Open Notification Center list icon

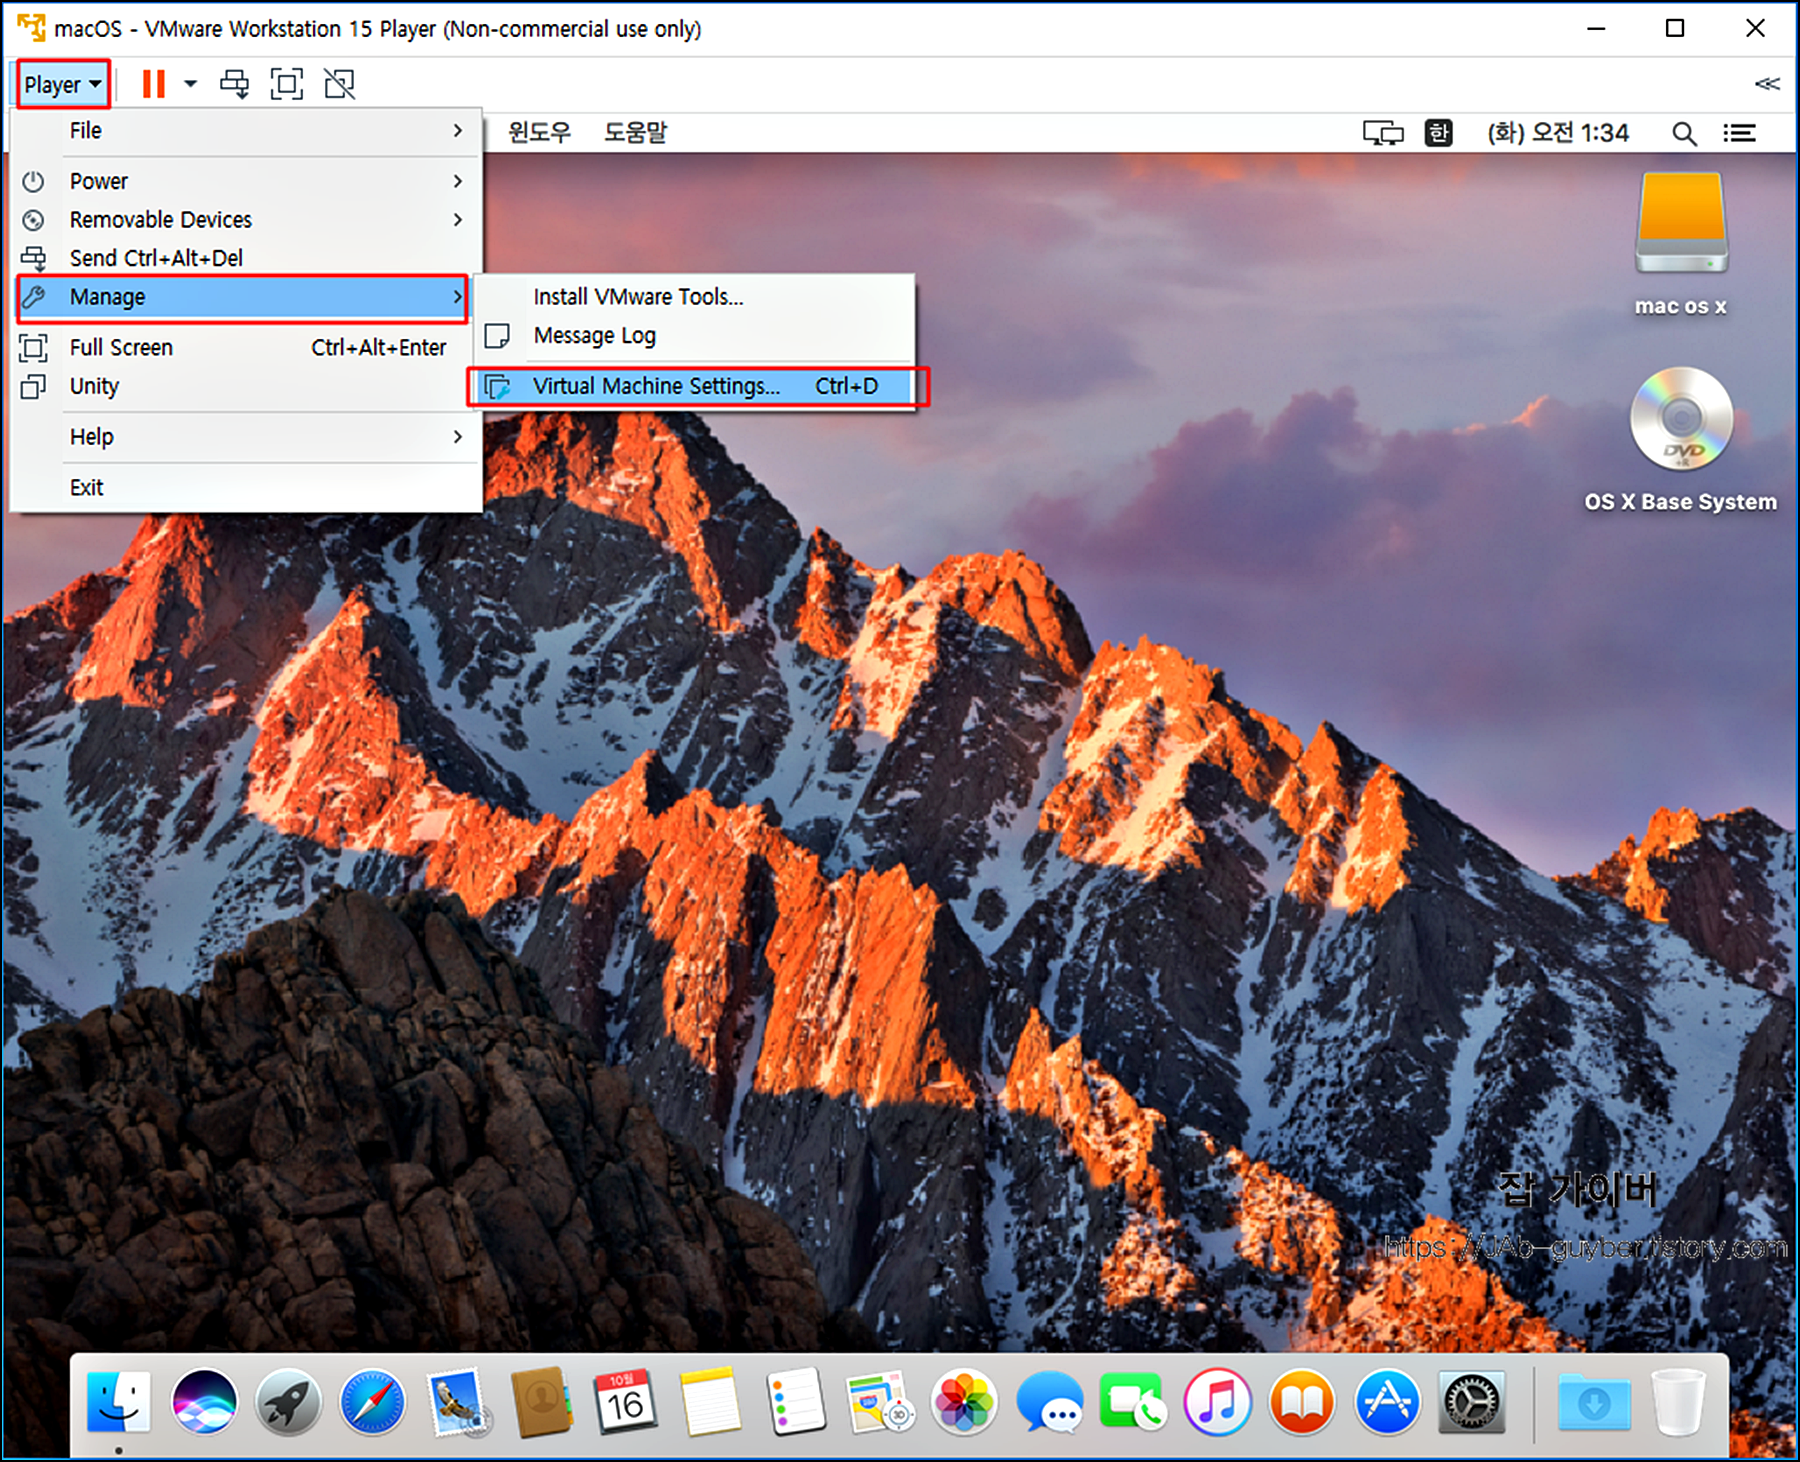[x=1739, y=133]
